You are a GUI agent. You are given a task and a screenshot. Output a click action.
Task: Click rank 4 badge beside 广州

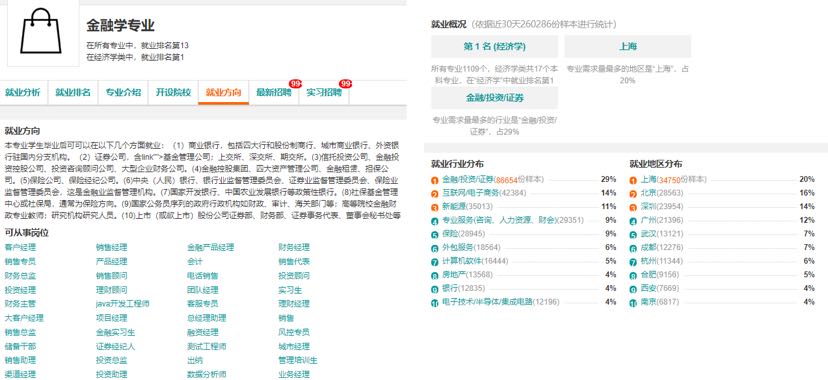633,222
